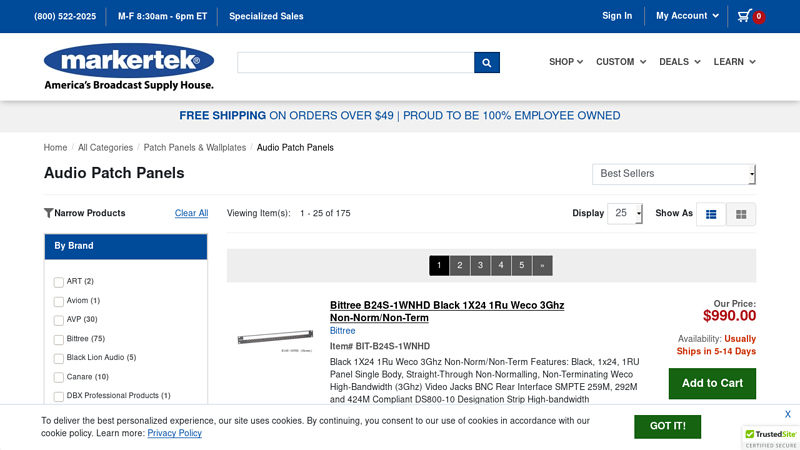Screen dimensions: 800x450
Task: Accept cookies with GOT IT button
Action: point(667,426)
